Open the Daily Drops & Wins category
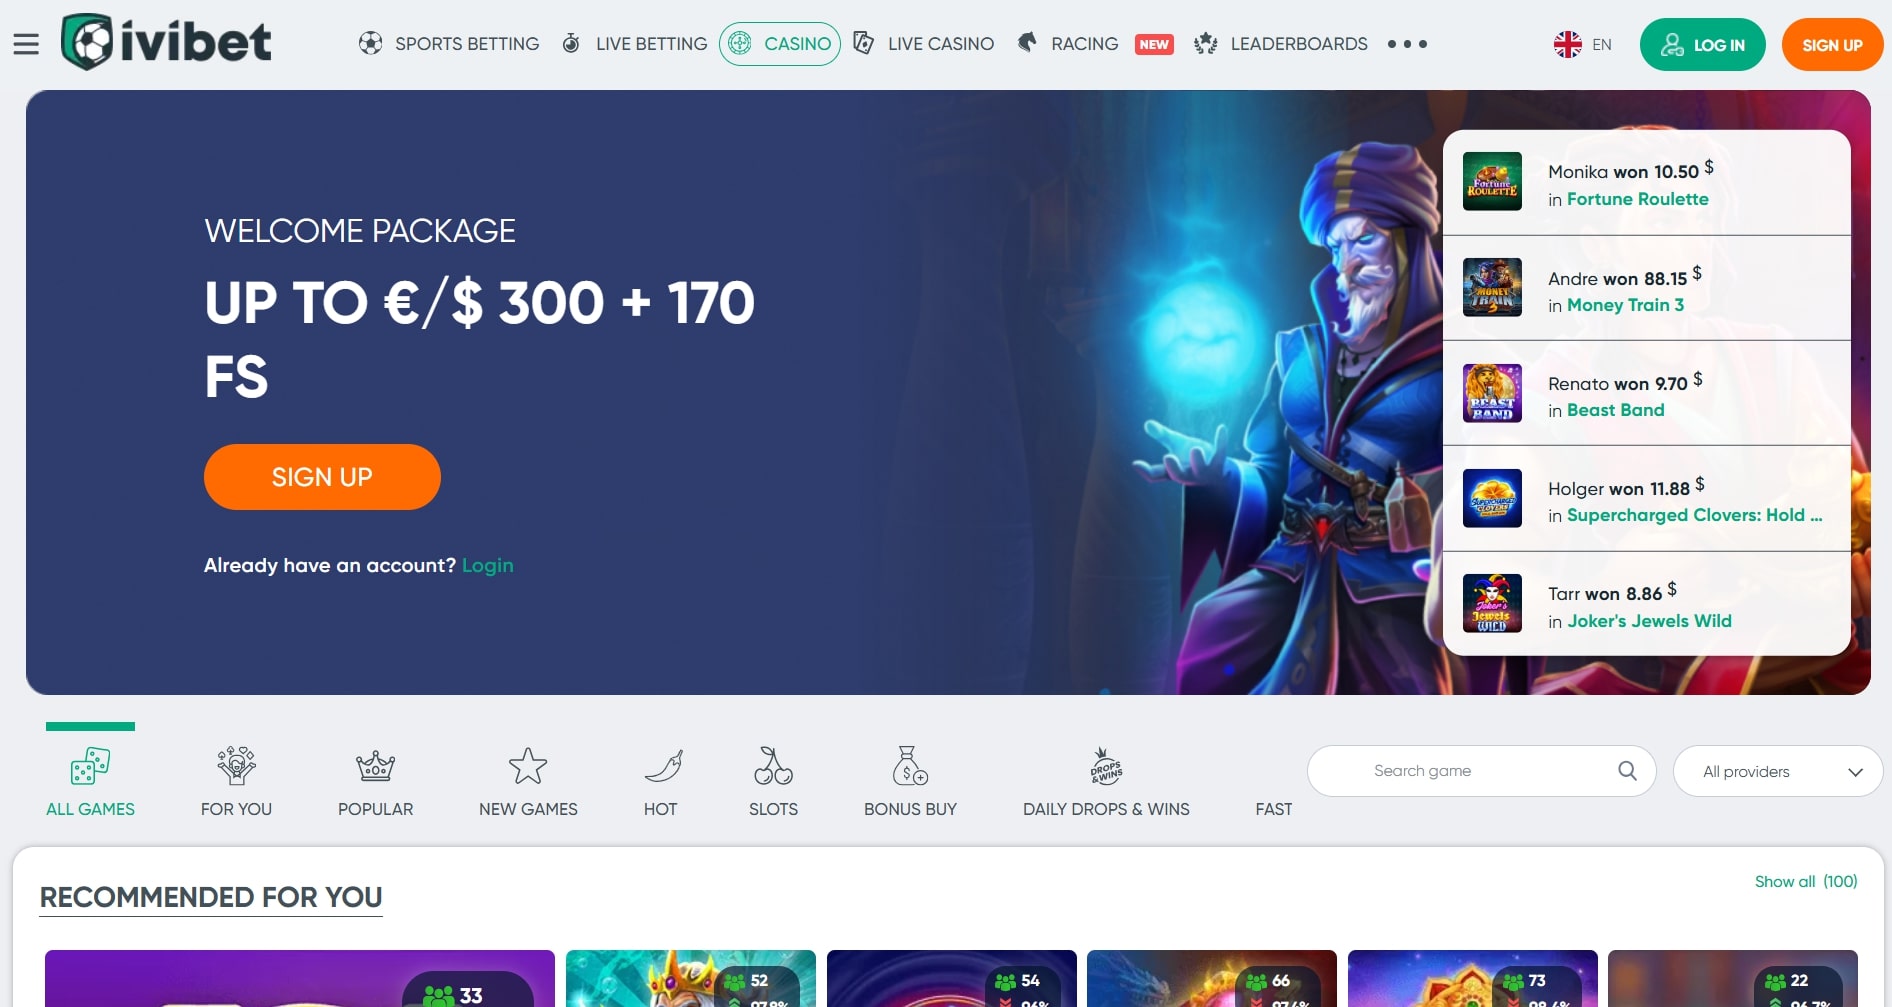This screenshot has width=1892, height=1007. tap(1106, 782)
